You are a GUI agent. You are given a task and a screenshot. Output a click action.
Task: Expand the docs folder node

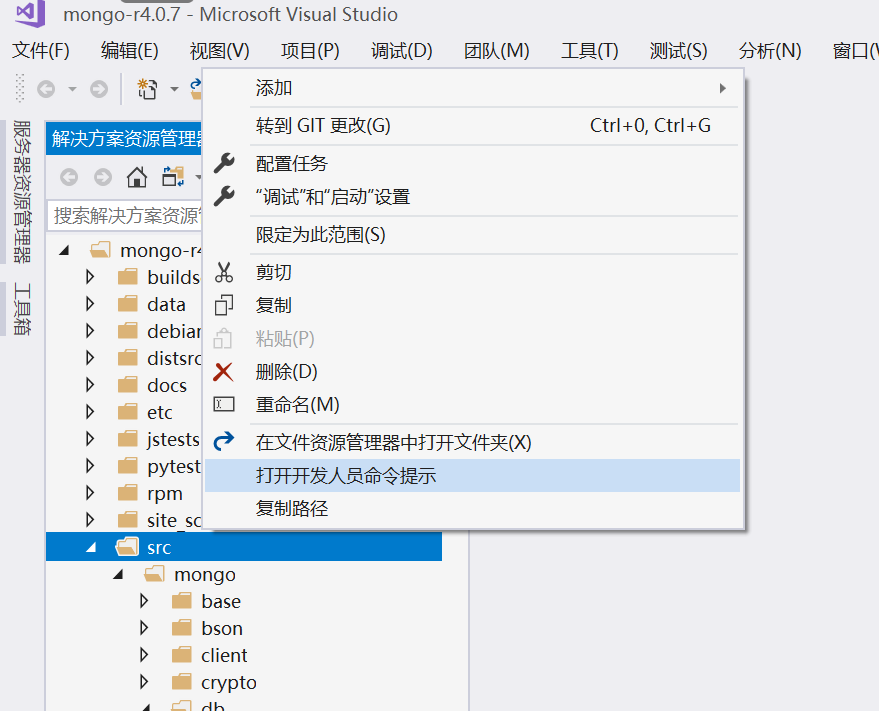tap(90, 385)
